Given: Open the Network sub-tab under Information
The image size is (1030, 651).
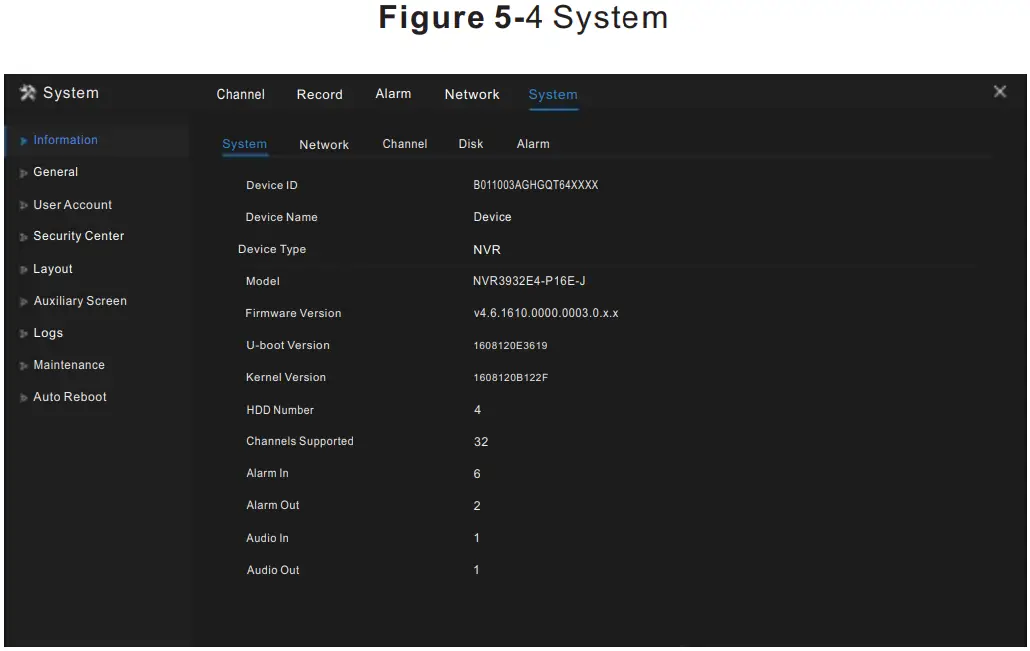Looking at the screenshot, I should click(323, 144).
